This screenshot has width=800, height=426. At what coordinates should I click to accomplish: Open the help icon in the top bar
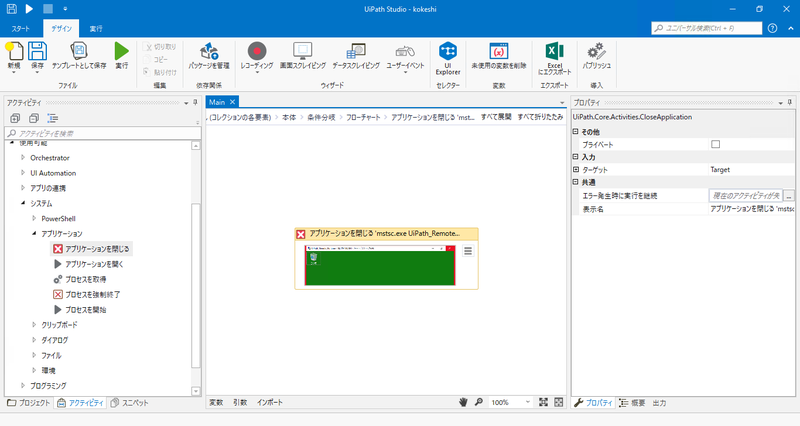click(772, 28)
